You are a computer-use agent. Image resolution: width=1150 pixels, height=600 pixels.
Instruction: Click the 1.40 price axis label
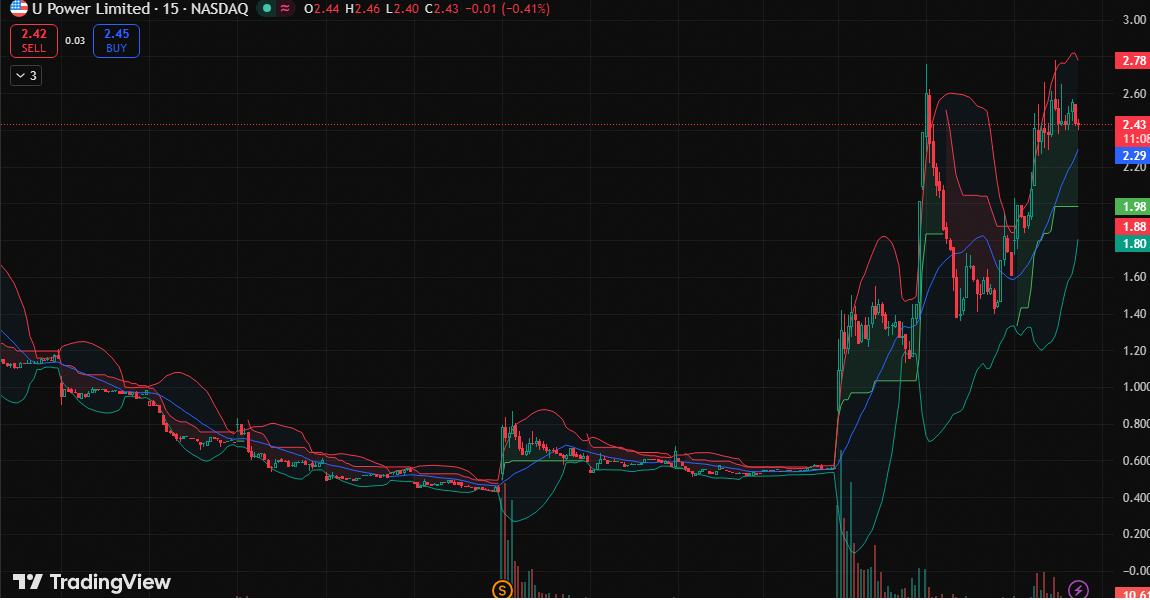pos(1135,314)
